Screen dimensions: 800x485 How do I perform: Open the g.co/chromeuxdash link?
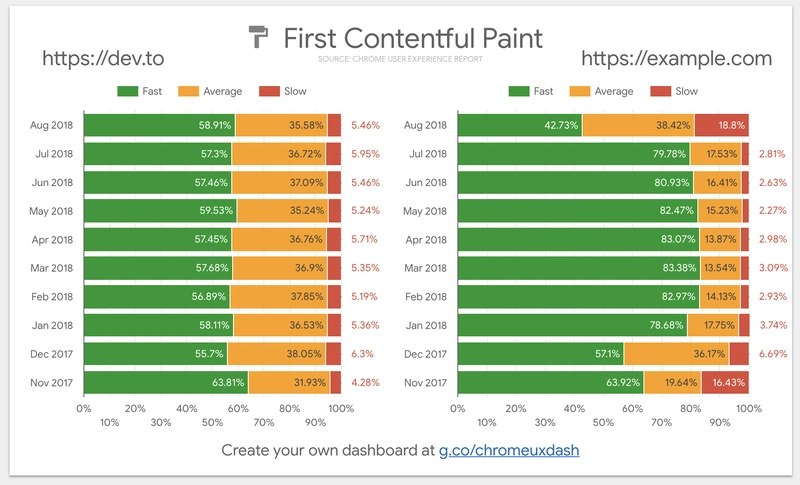509,450
